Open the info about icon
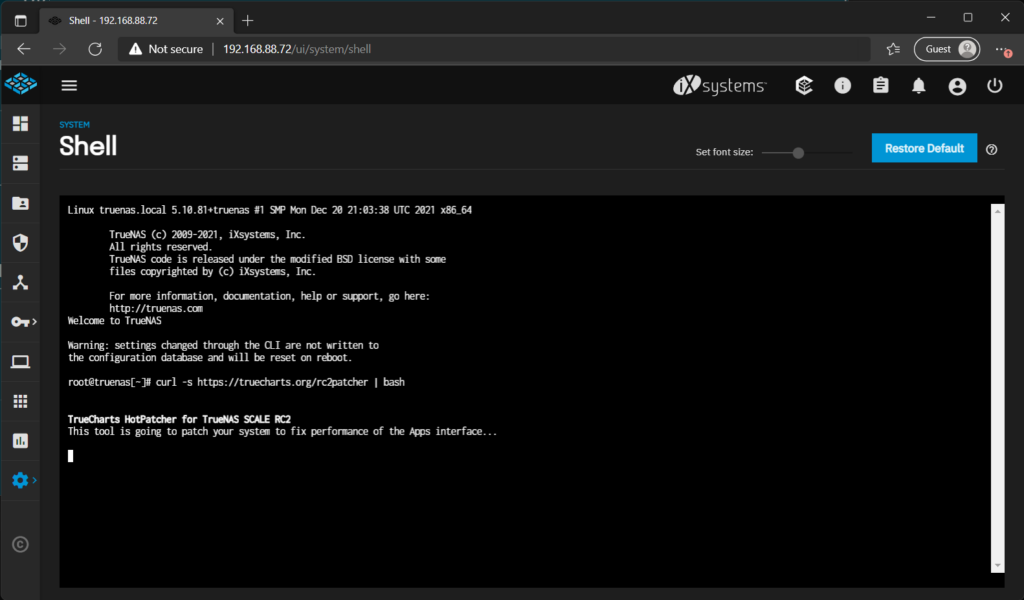 click(842, 86)
